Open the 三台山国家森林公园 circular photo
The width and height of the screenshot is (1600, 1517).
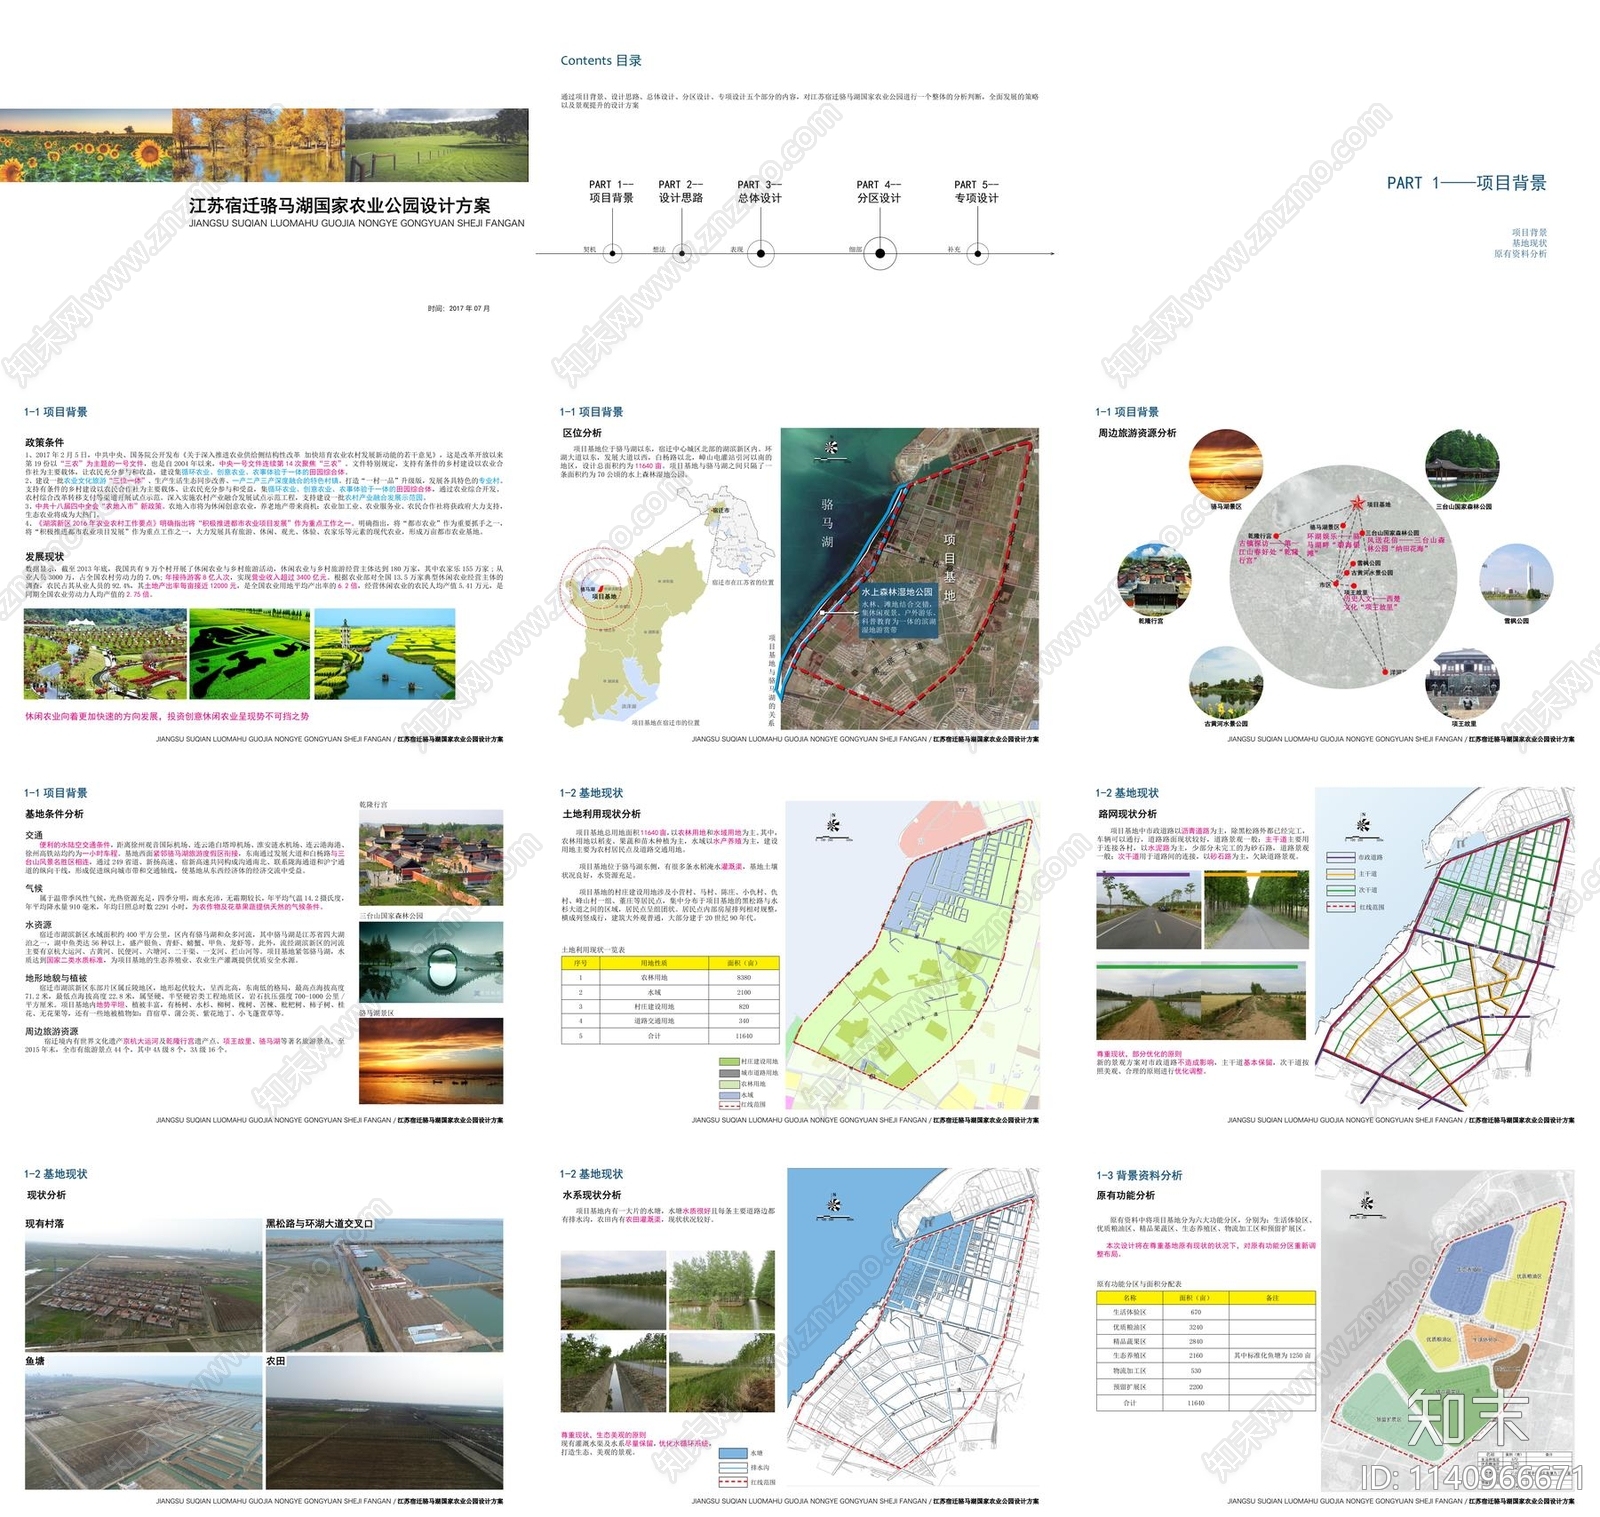point(1462,464)
